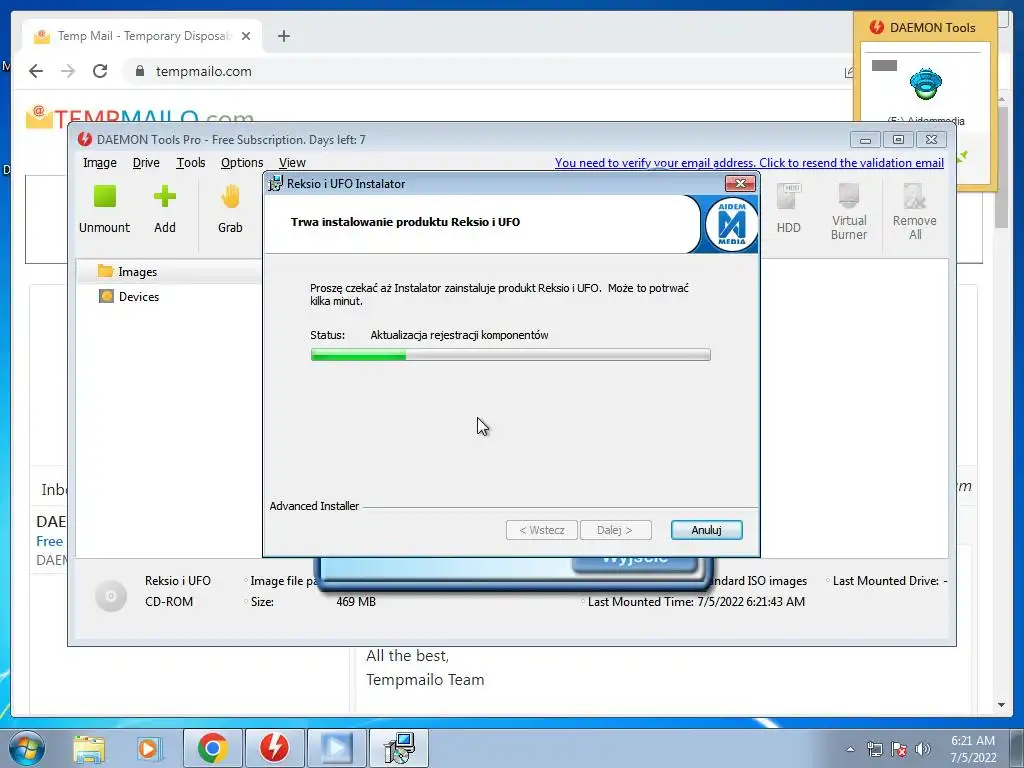Open the Drive menu
This screenshot has width=1024, height=768.
tap(146, 163)
